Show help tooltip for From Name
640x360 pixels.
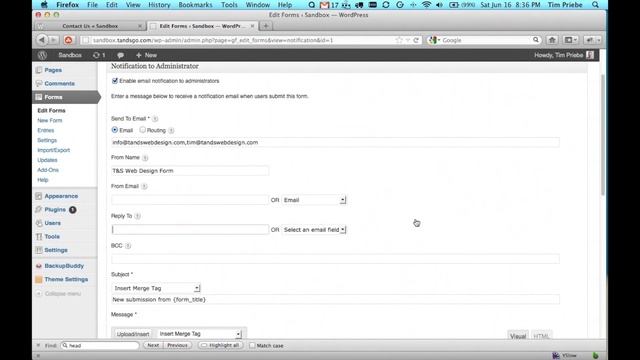coord(145,158)
